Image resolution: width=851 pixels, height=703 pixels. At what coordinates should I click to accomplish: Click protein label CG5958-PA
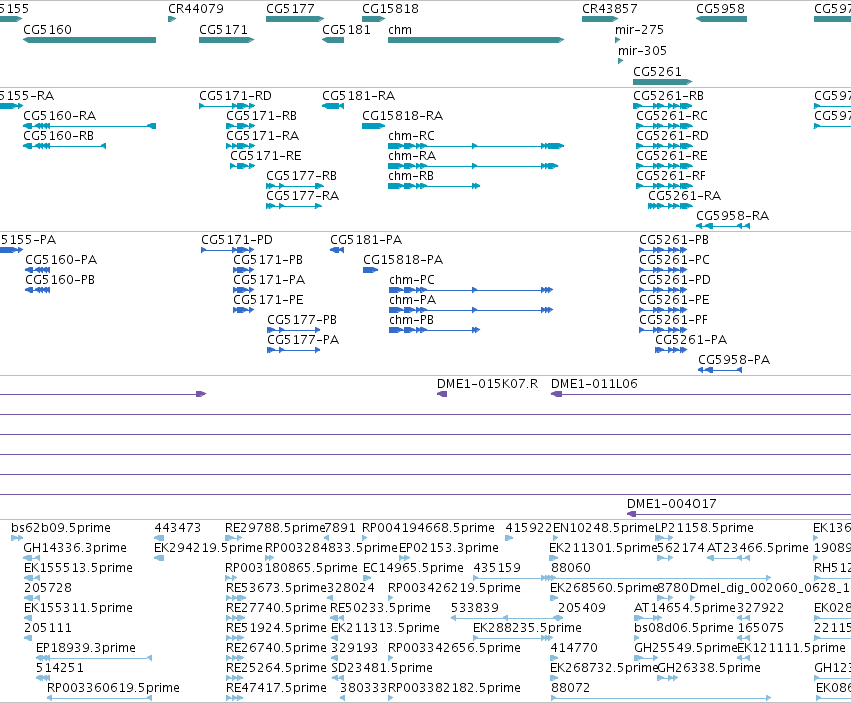[x=734, y=360]
